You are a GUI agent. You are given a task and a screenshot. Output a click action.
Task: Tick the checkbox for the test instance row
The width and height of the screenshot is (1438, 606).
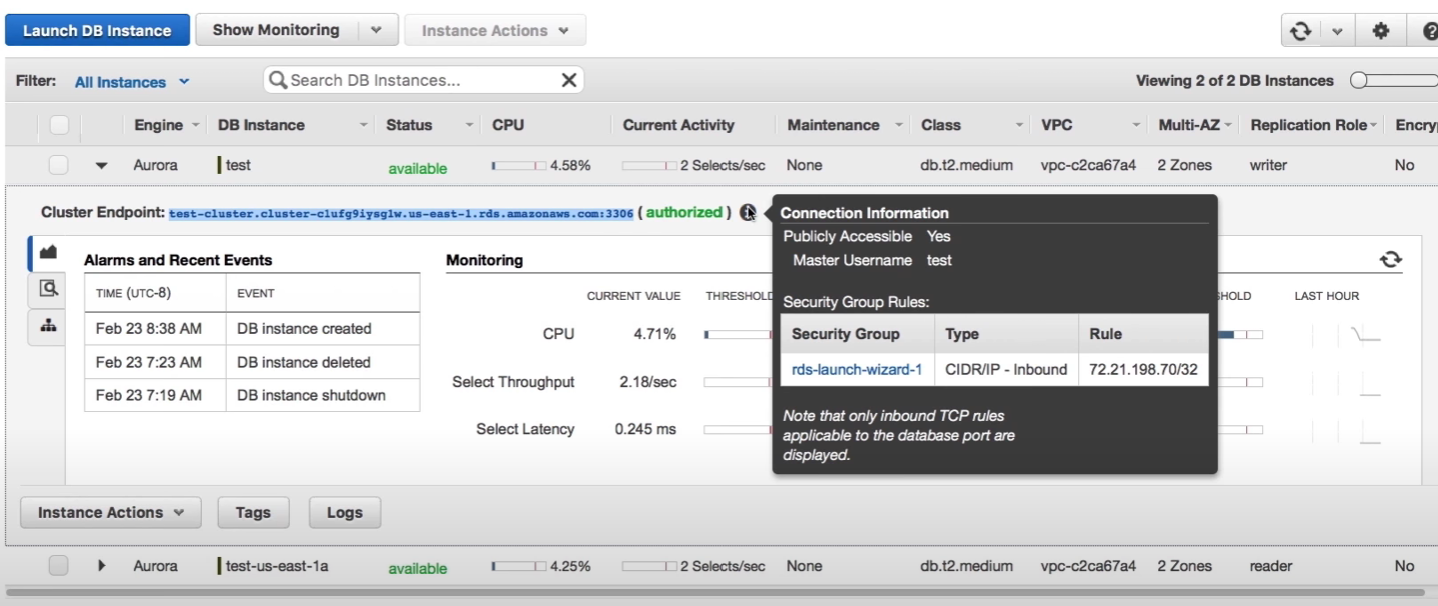pos(58,165)
